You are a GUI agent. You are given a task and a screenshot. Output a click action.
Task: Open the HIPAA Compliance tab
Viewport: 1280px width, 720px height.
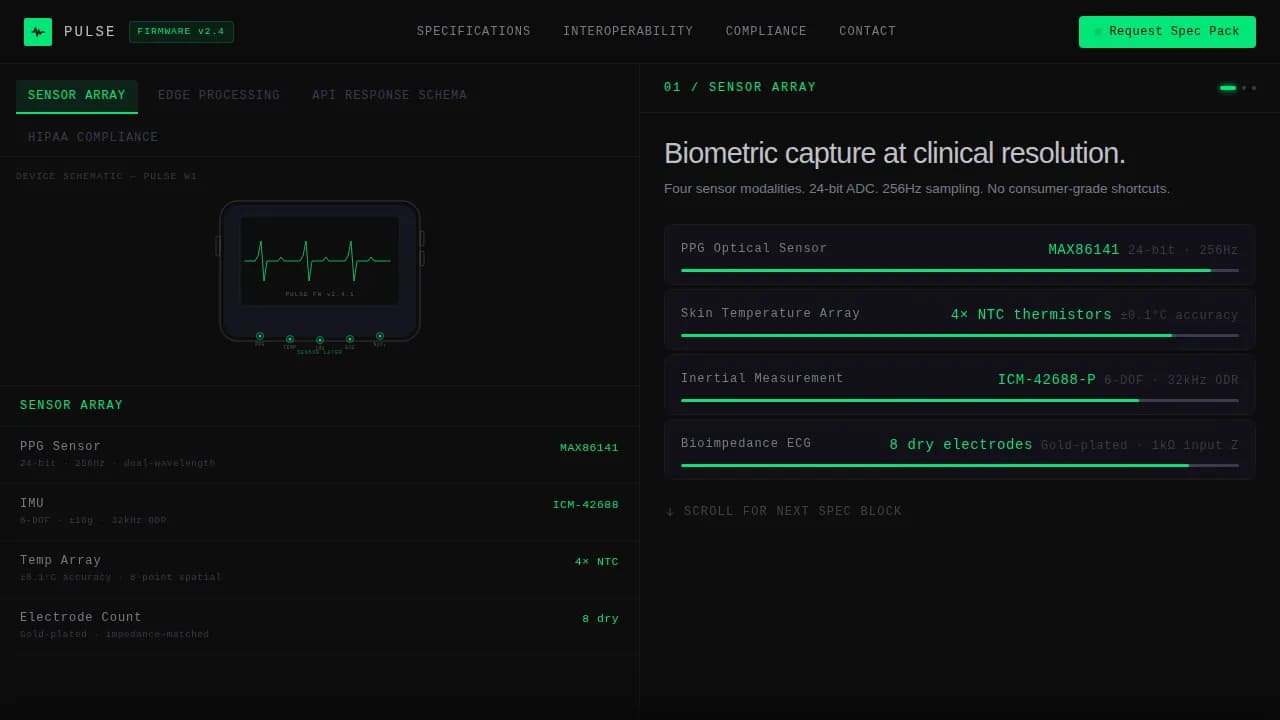tap(93, 137)
